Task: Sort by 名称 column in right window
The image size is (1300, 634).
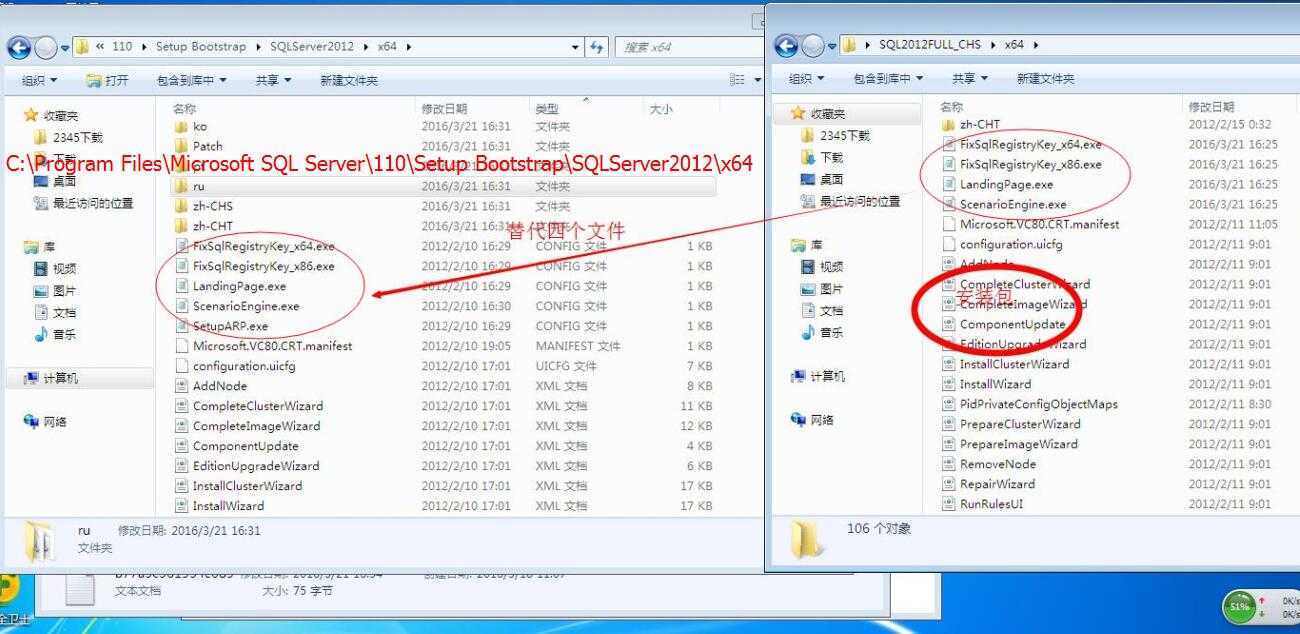Action: coord(952,106)
